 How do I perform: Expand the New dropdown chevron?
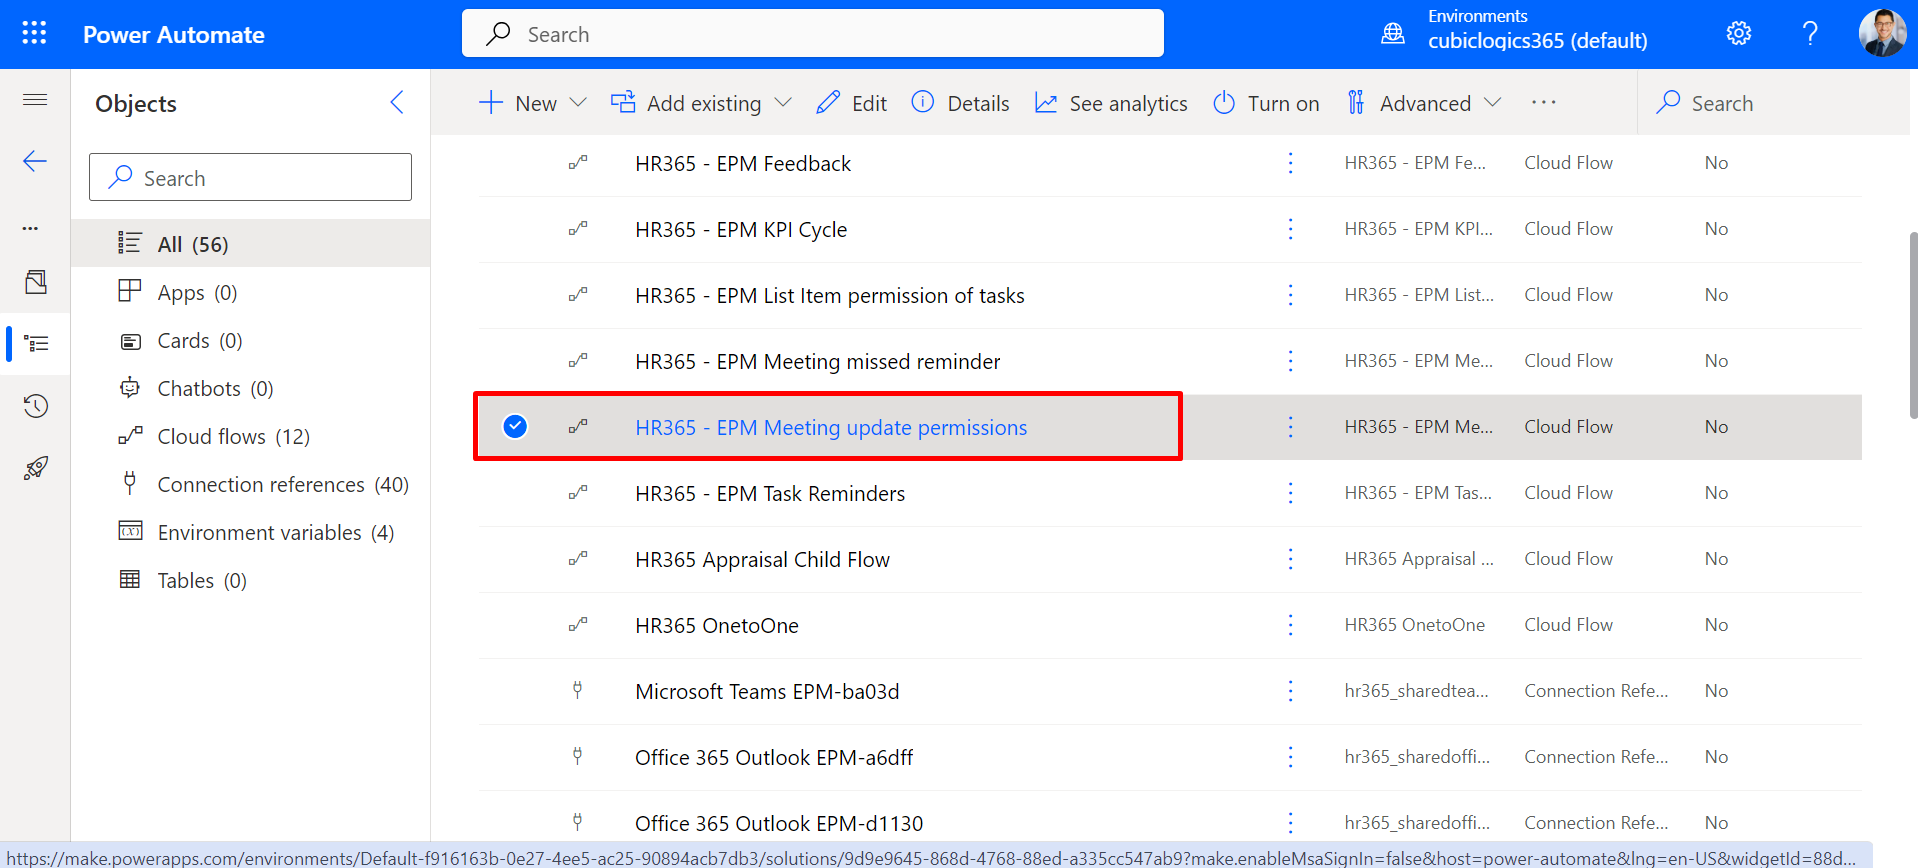[x=578, y=103]
